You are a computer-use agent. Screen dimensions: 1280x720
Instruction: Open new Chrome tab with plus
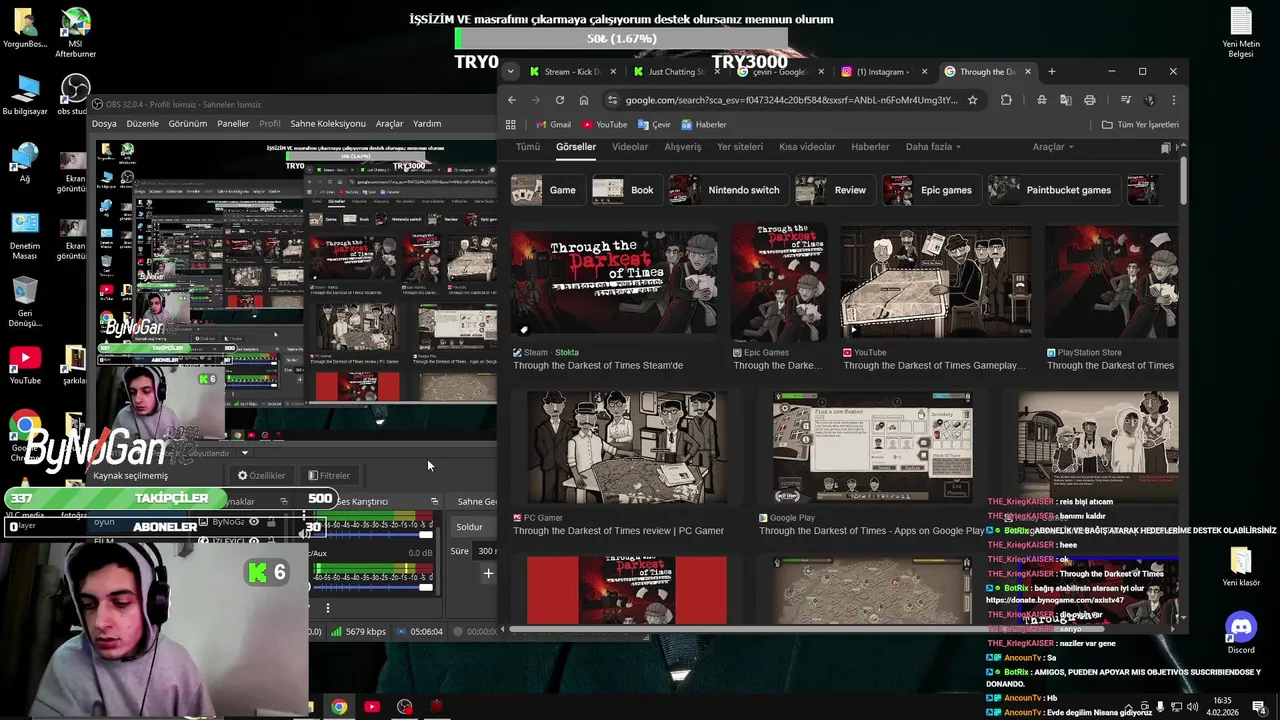(x=1051, y=71)
